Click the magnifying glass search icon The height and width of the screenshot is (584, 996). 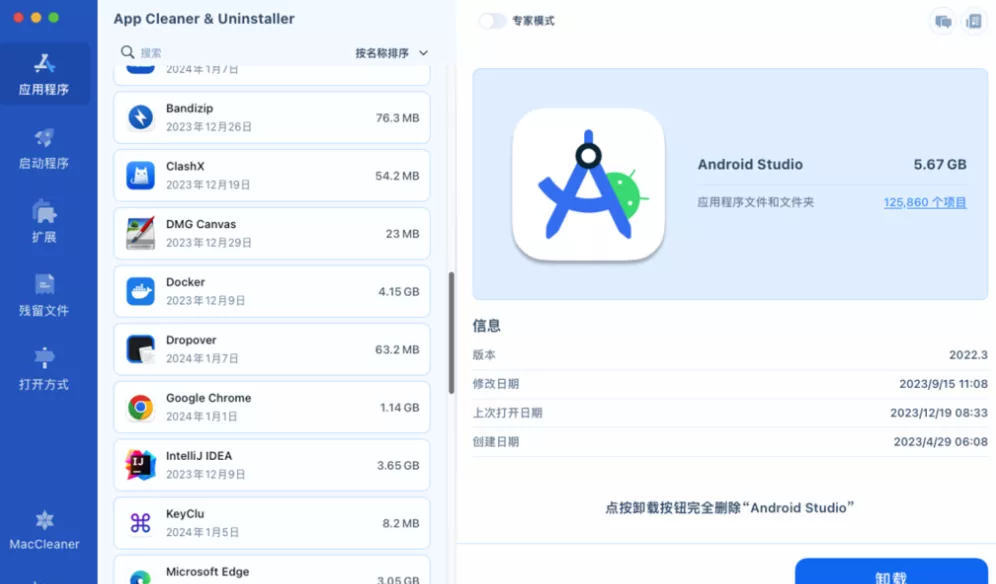(x=128, y=52)
